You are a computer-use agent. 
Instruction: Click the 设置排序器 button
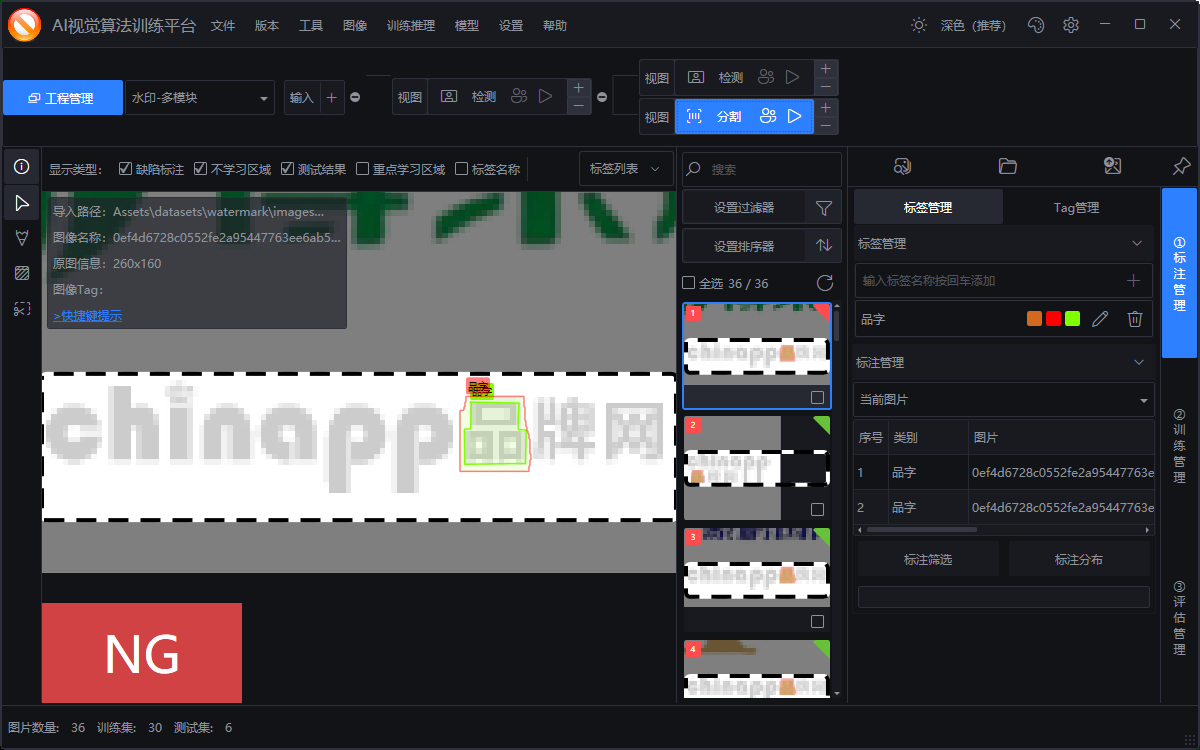[743, 245]
